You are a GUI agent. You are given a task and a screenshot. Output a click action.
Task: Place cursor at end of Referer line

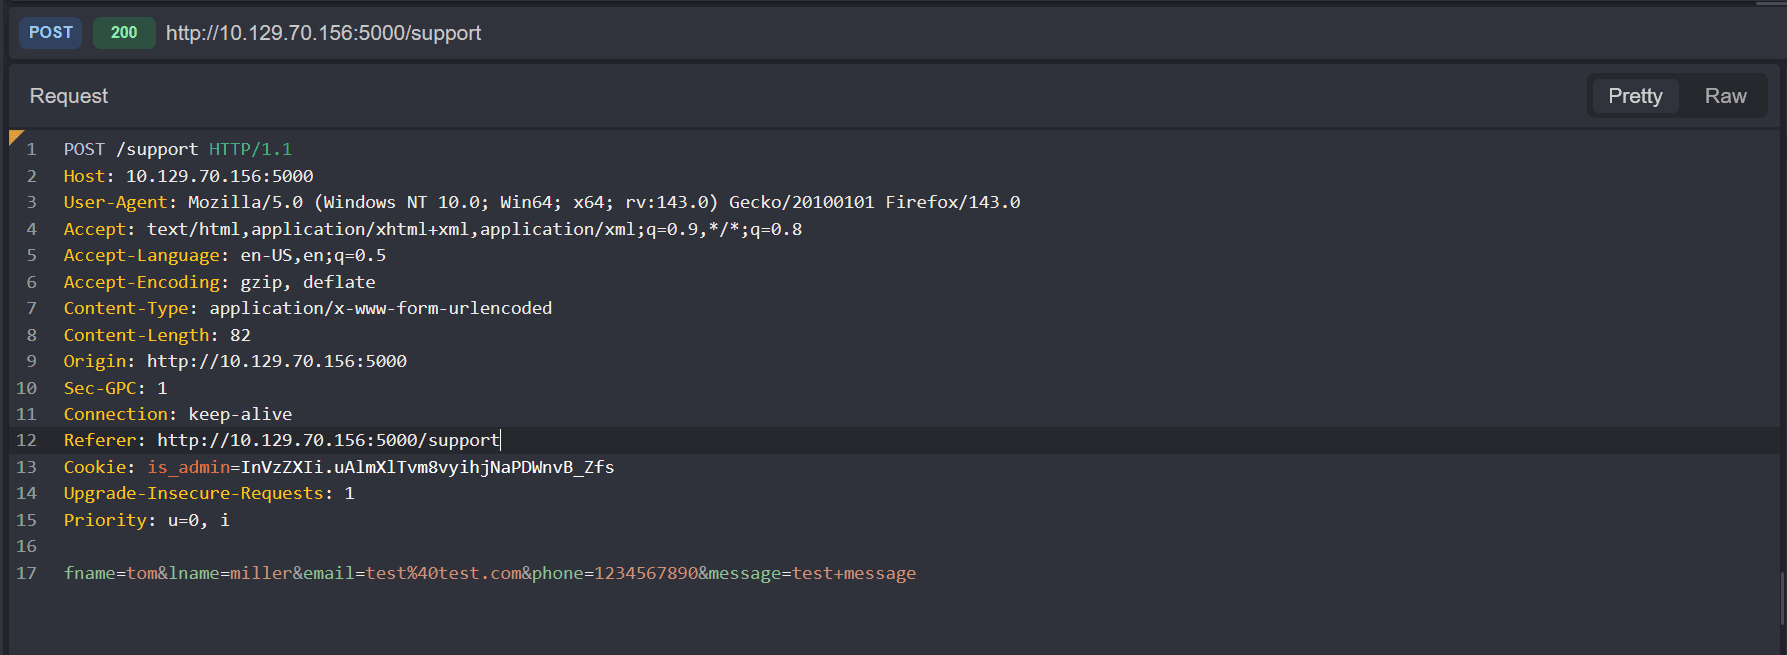499,440
